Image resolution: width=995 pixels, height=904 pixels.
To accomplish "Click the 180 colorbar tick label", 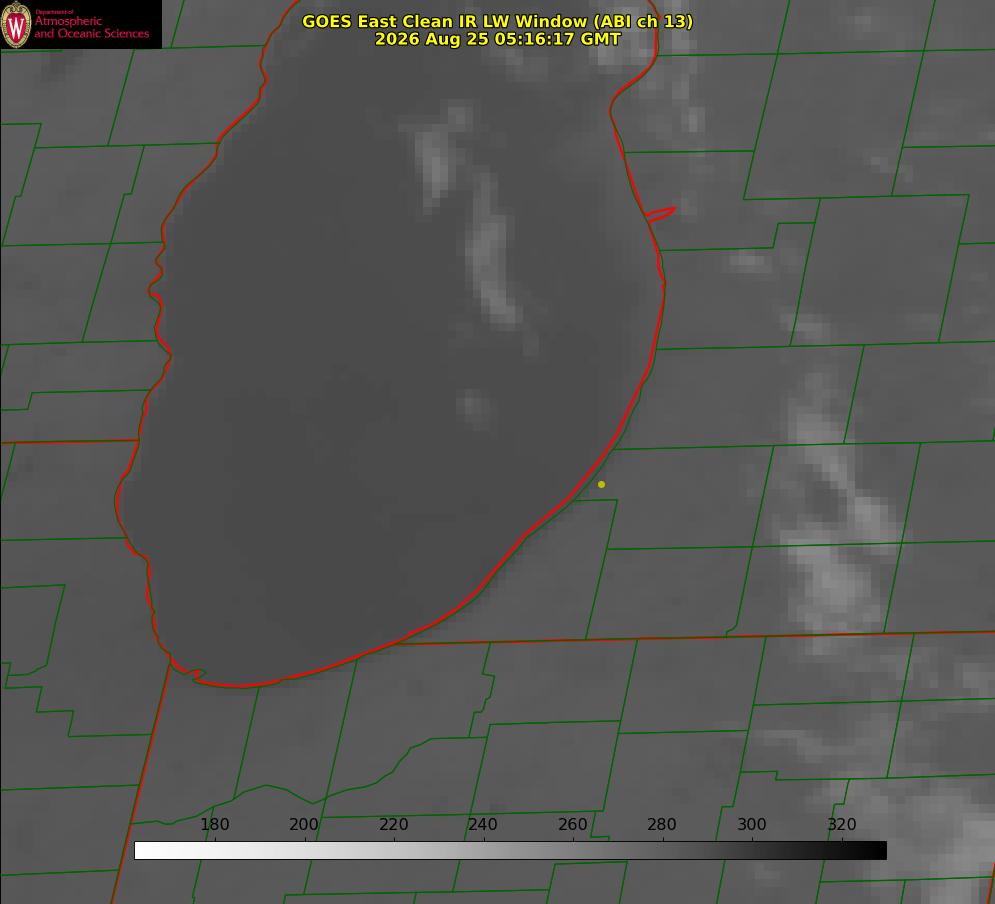I will pos(214,824).
